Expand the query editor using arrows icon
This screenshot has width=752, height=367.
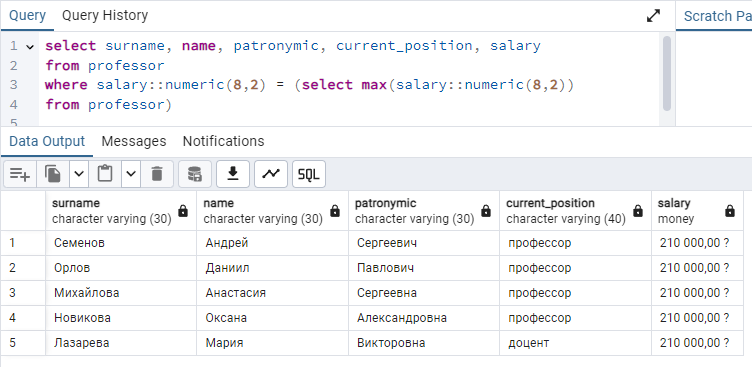[x=653, y=16]
